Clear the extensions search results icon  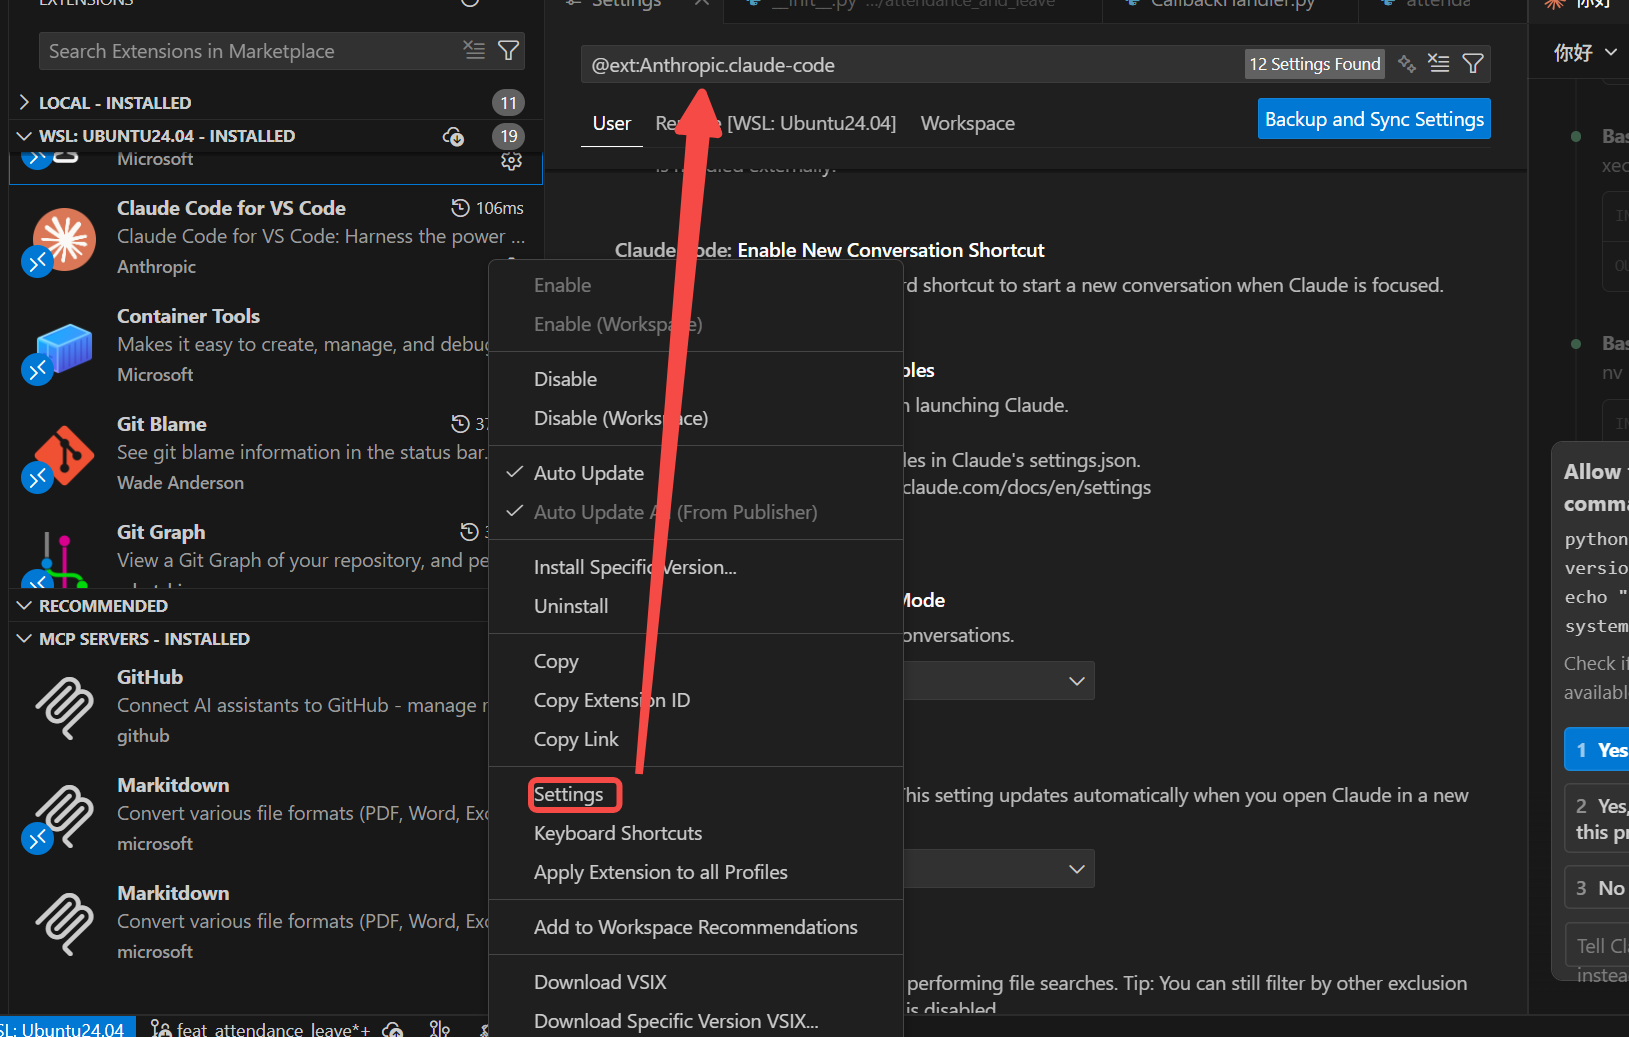point(474,50)
